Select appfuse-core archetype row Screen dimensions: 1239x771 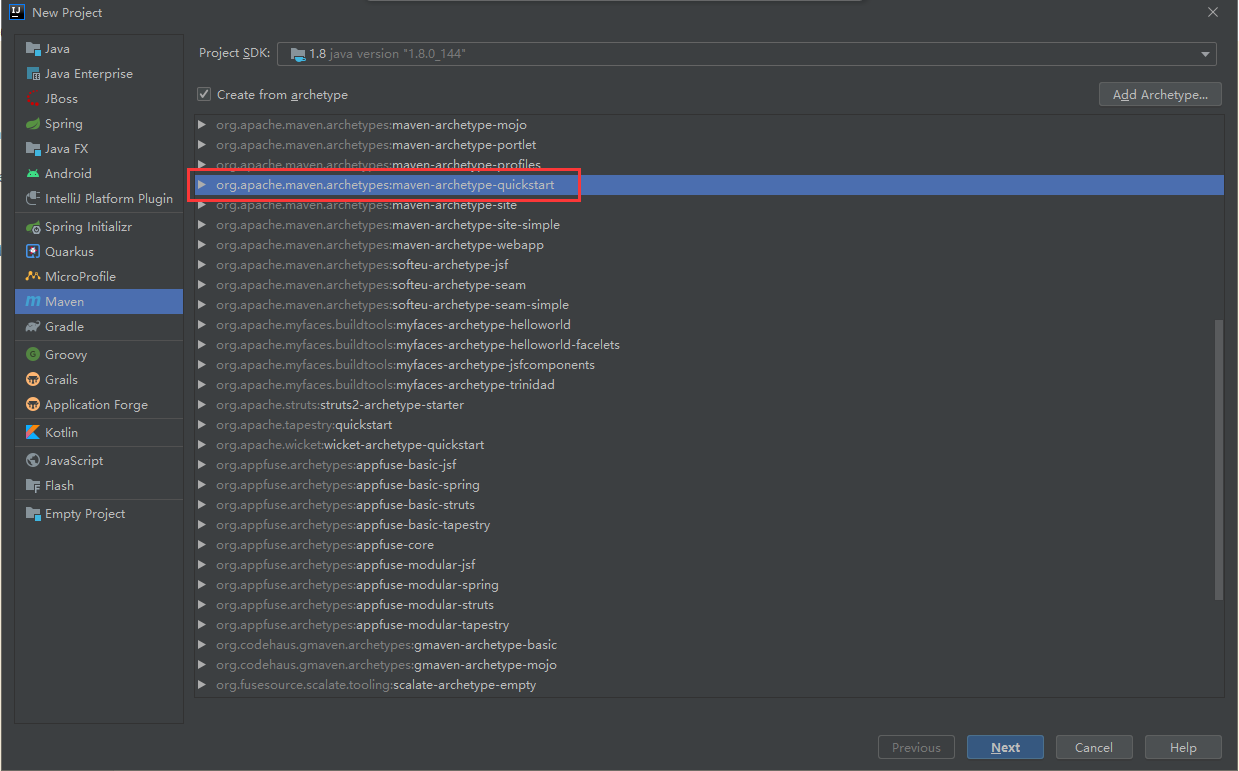pos(709,545)
